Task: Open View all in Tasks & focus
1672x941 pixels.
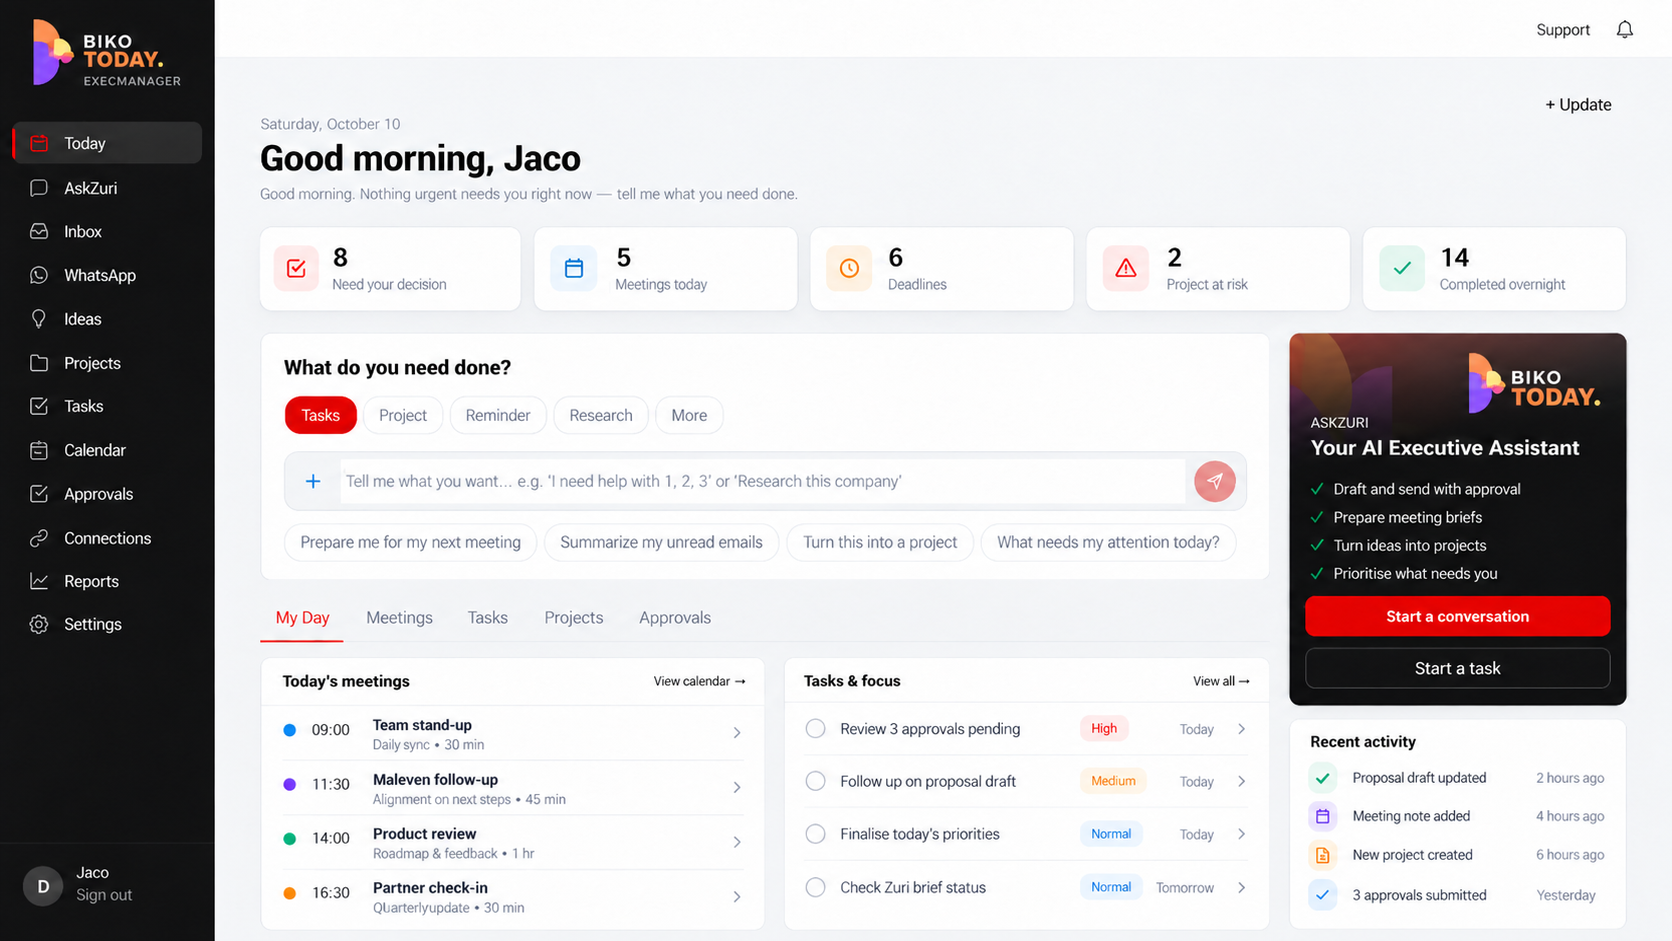Action: point(1221,681)
